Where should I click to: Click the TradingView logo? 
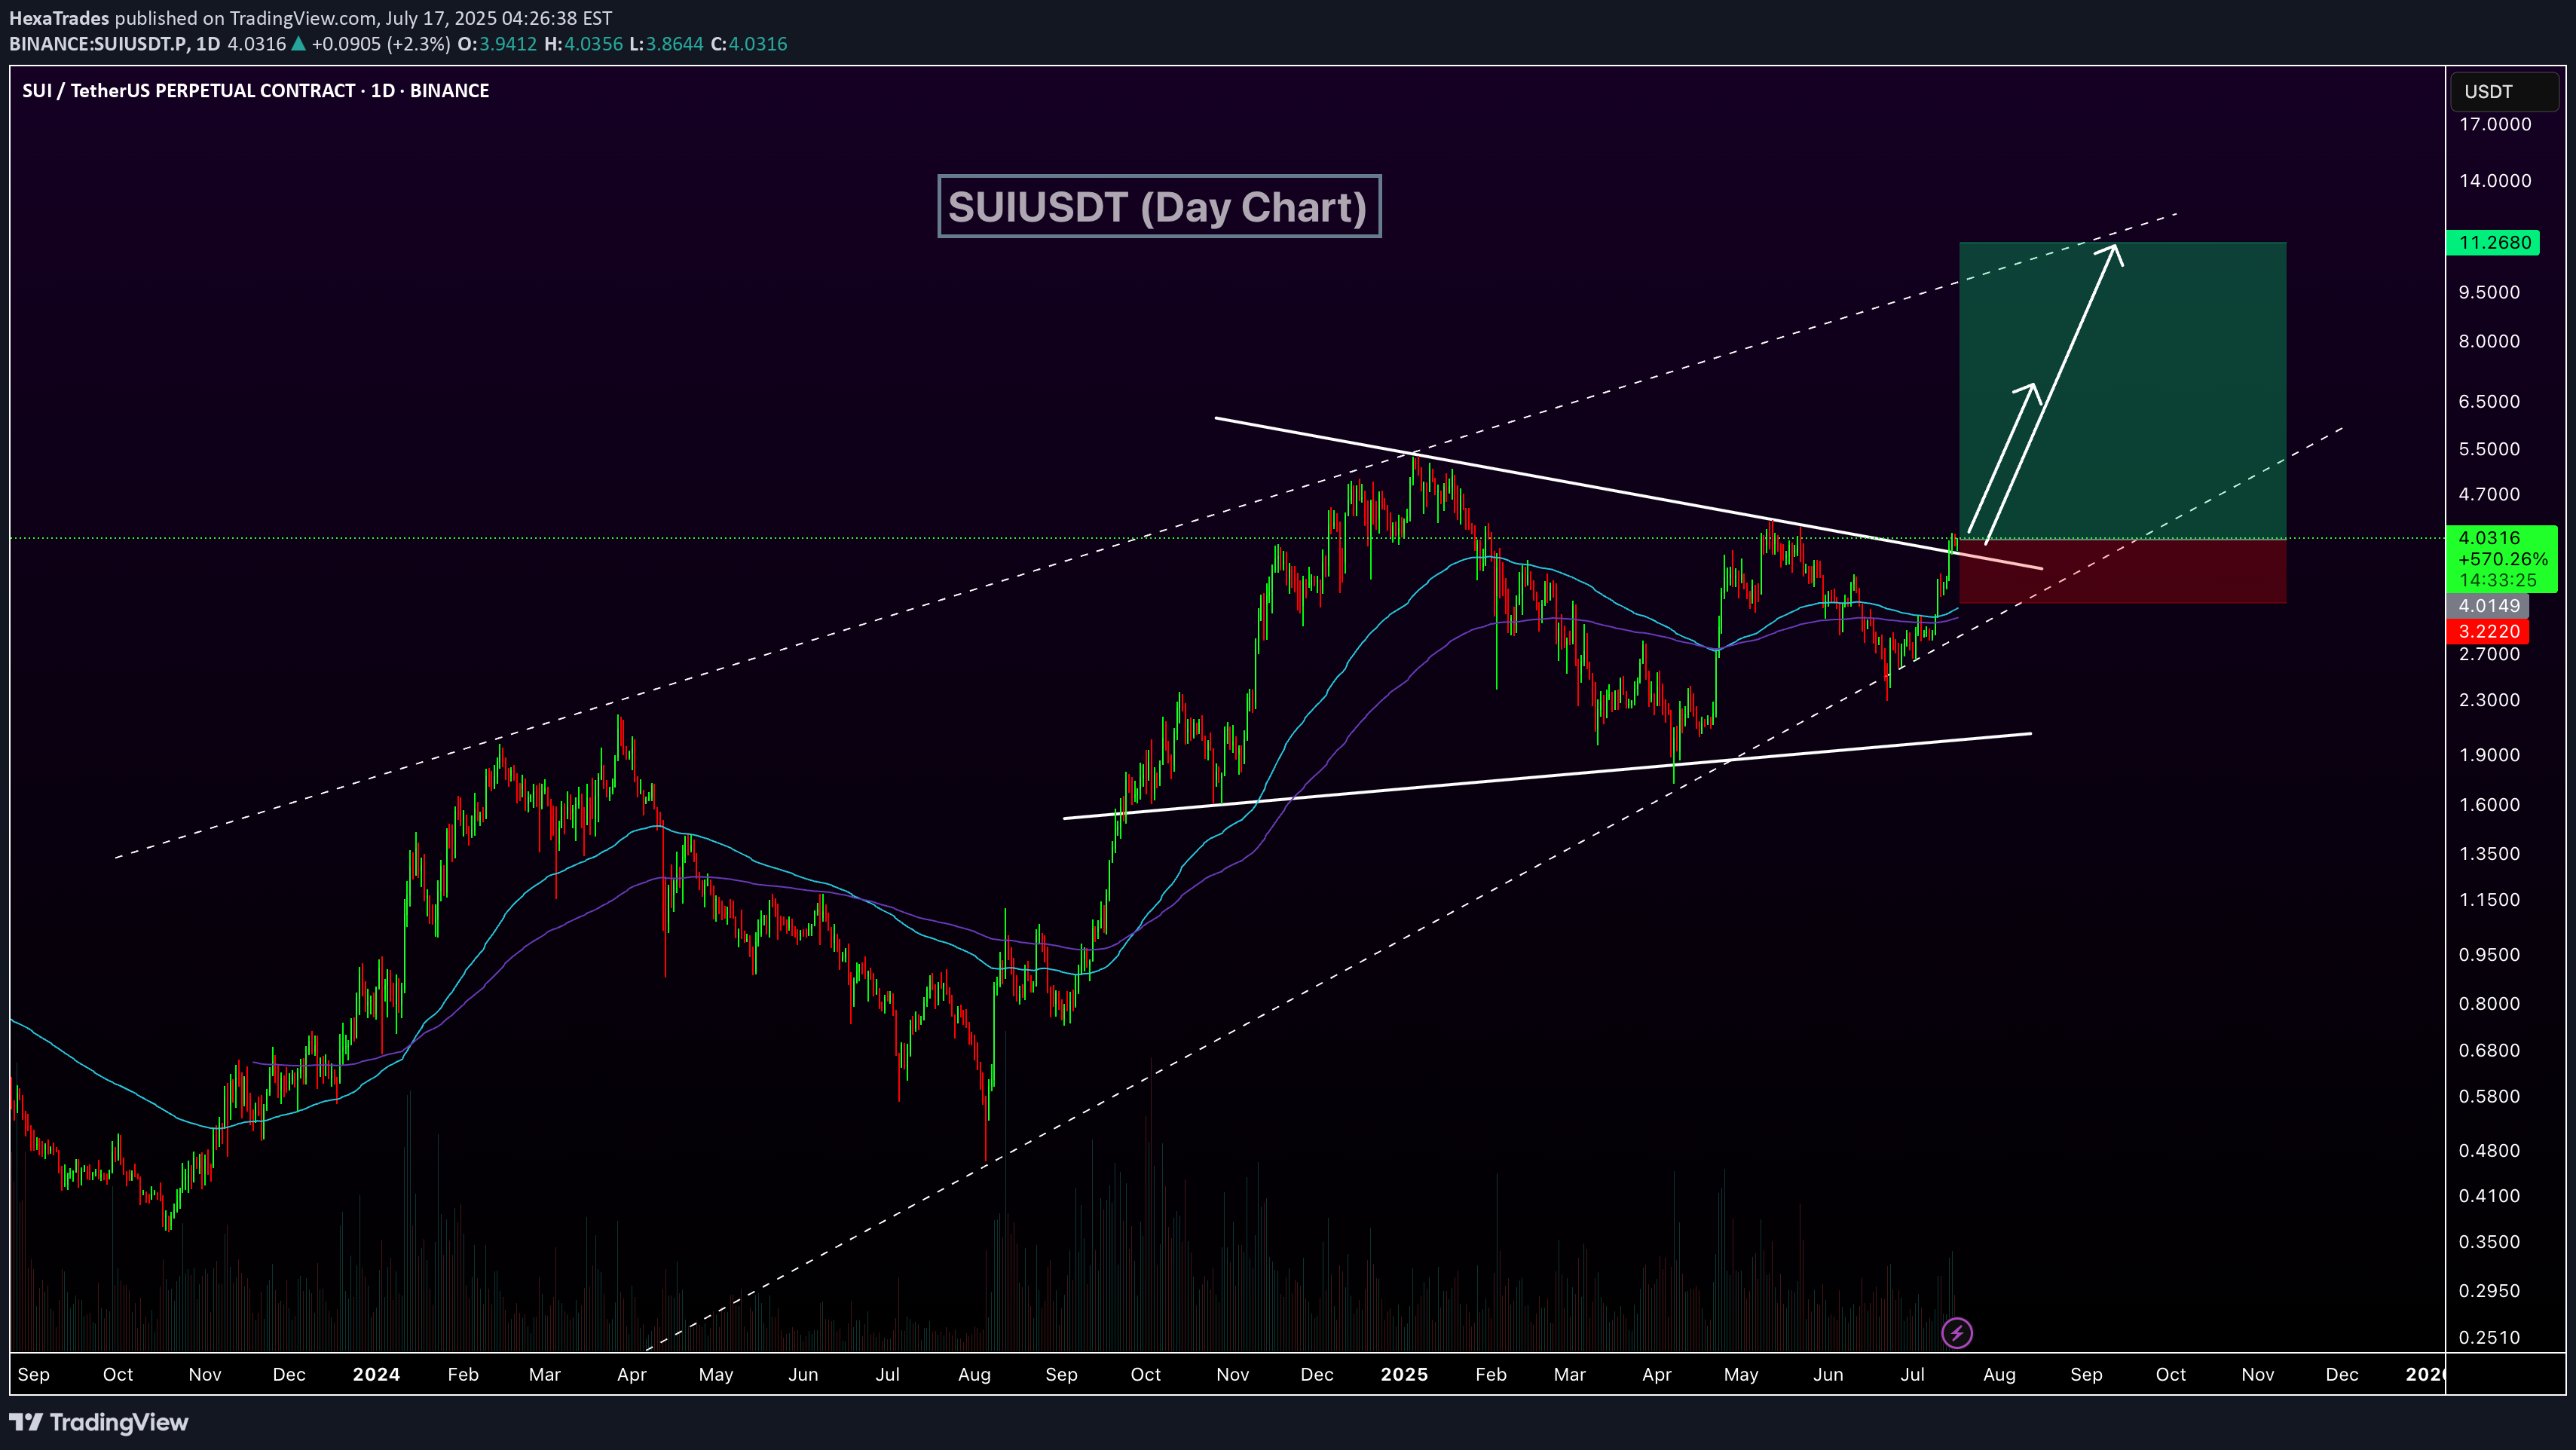[x=99, y=1422]
